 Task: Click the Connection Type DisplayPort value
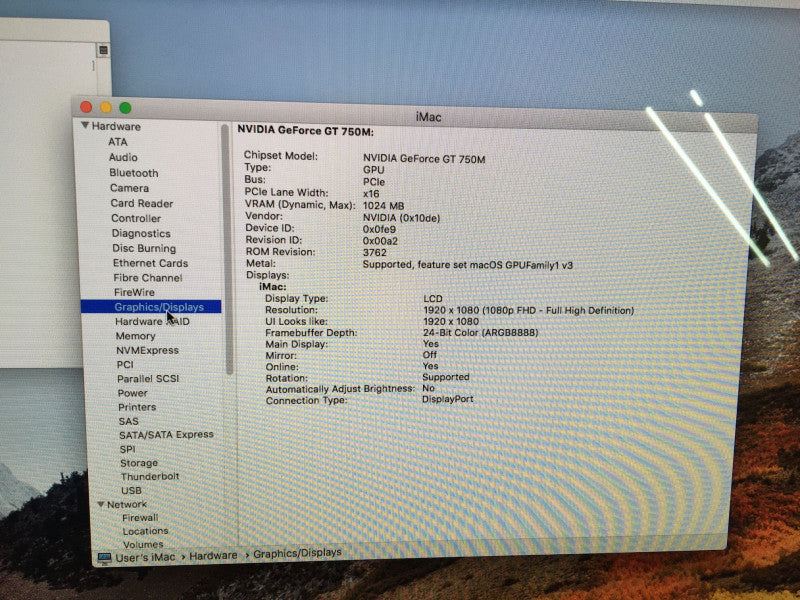pyautogui.click(x=447, y=399)
